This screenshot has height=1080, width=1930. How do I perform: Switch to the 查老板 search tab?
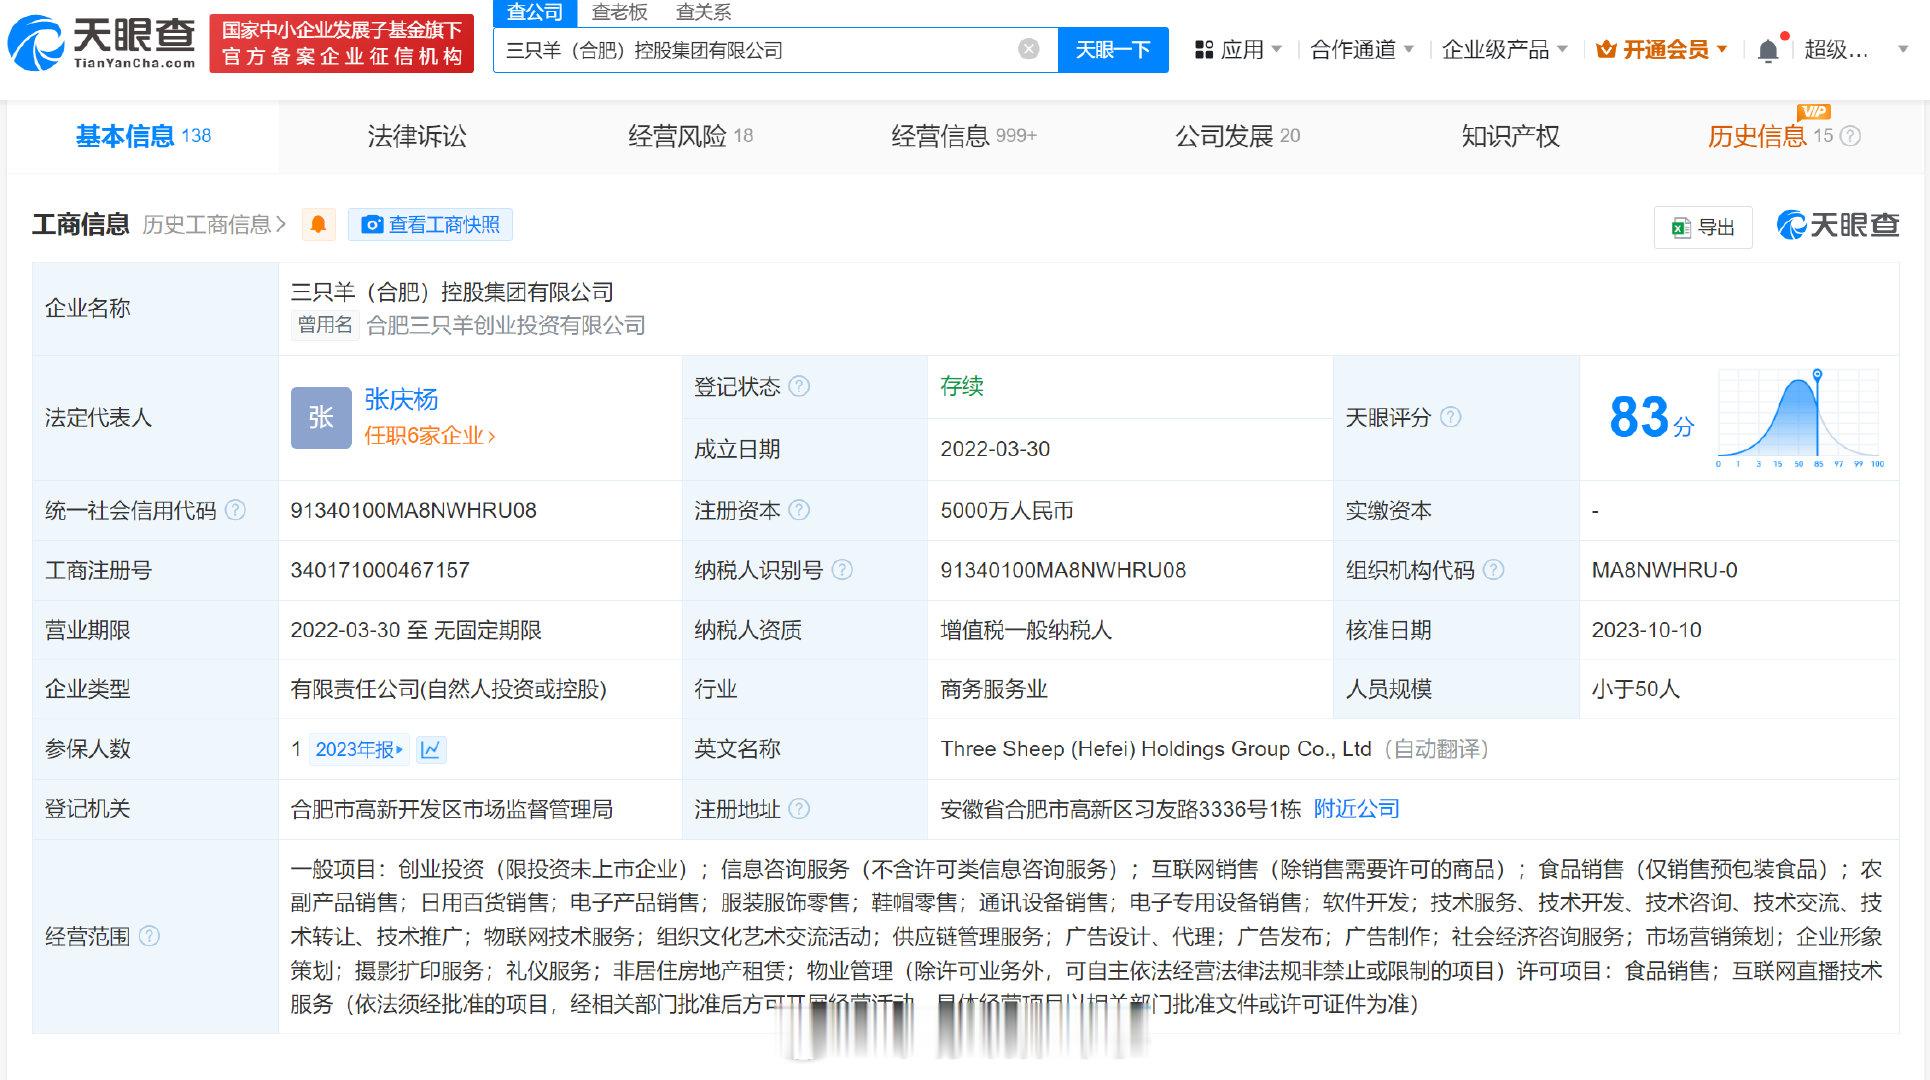click(620, 12)
